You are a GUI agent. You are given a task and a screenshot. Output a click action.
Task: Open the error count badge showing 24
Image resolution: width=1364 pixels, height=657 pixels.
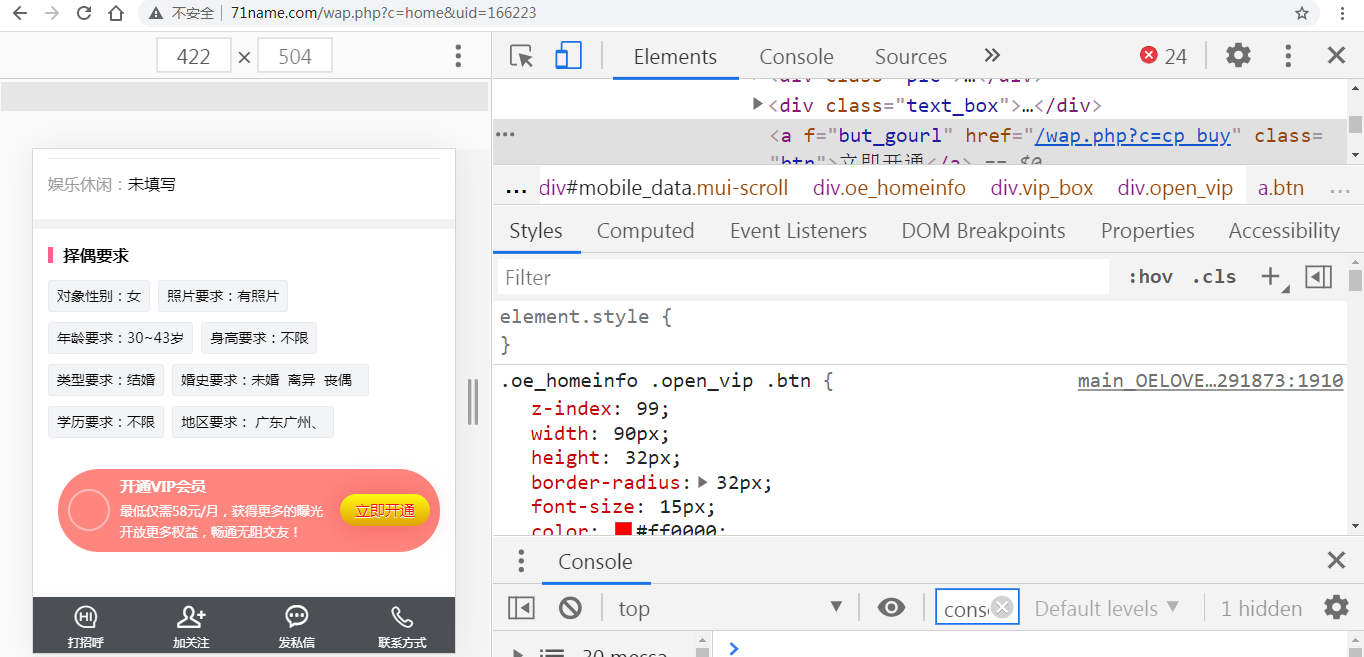point(1164,56)
